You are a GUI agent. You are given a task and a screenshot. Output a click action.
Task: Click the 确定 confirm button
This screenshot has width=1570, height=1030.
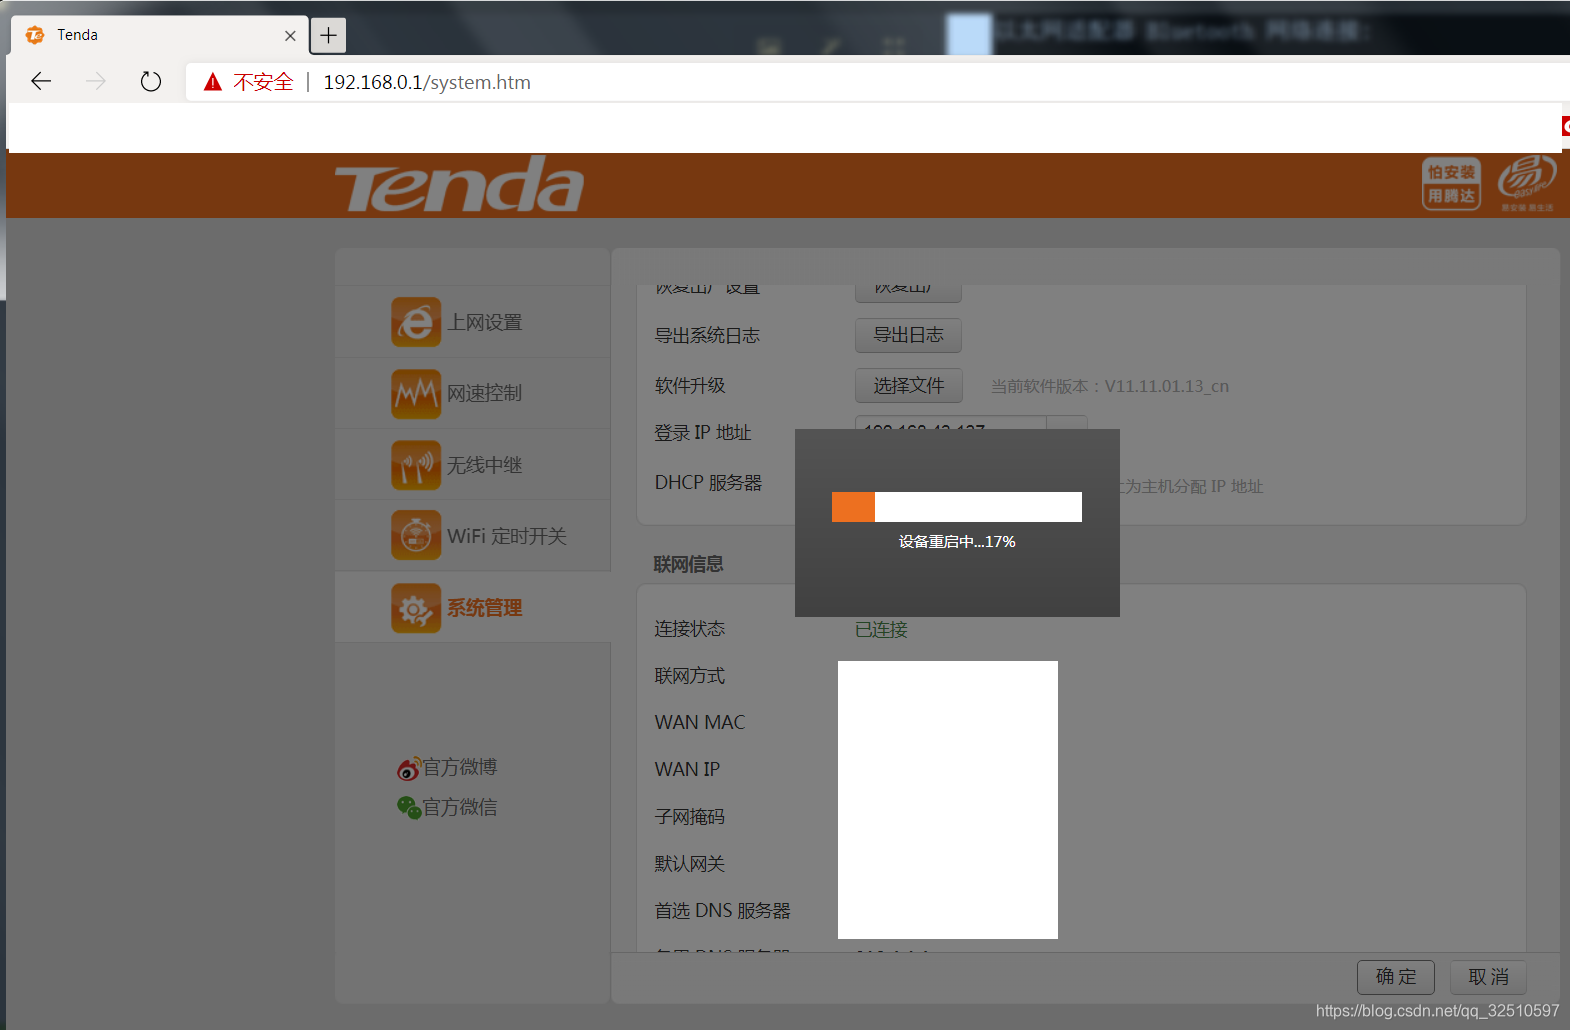pyautogui.click(x=1396, y=977)
